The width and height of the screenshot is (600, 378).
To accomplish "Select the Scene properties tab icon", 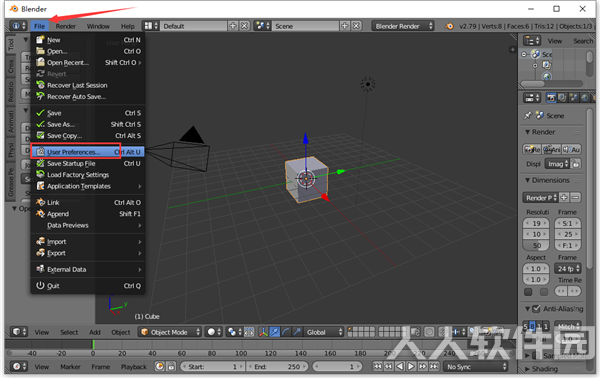I will [x=573, y=98].
